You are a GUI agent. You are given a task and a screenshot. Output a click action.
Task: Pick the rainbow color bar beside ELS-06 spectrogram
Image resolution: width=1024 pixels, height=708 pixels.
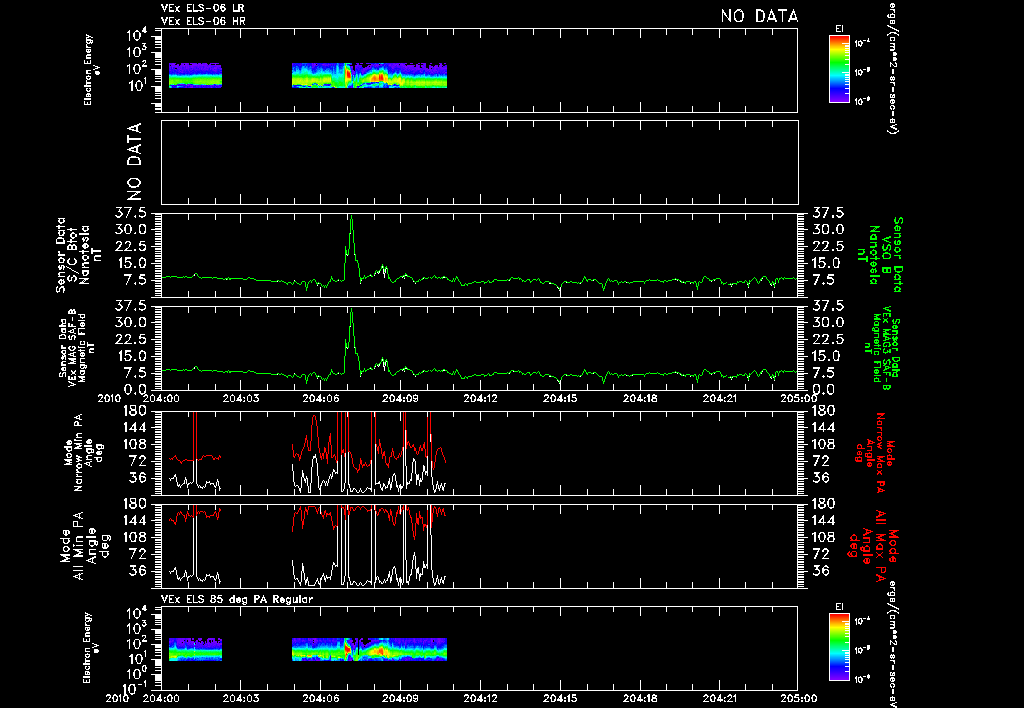(x=839, y=69)
